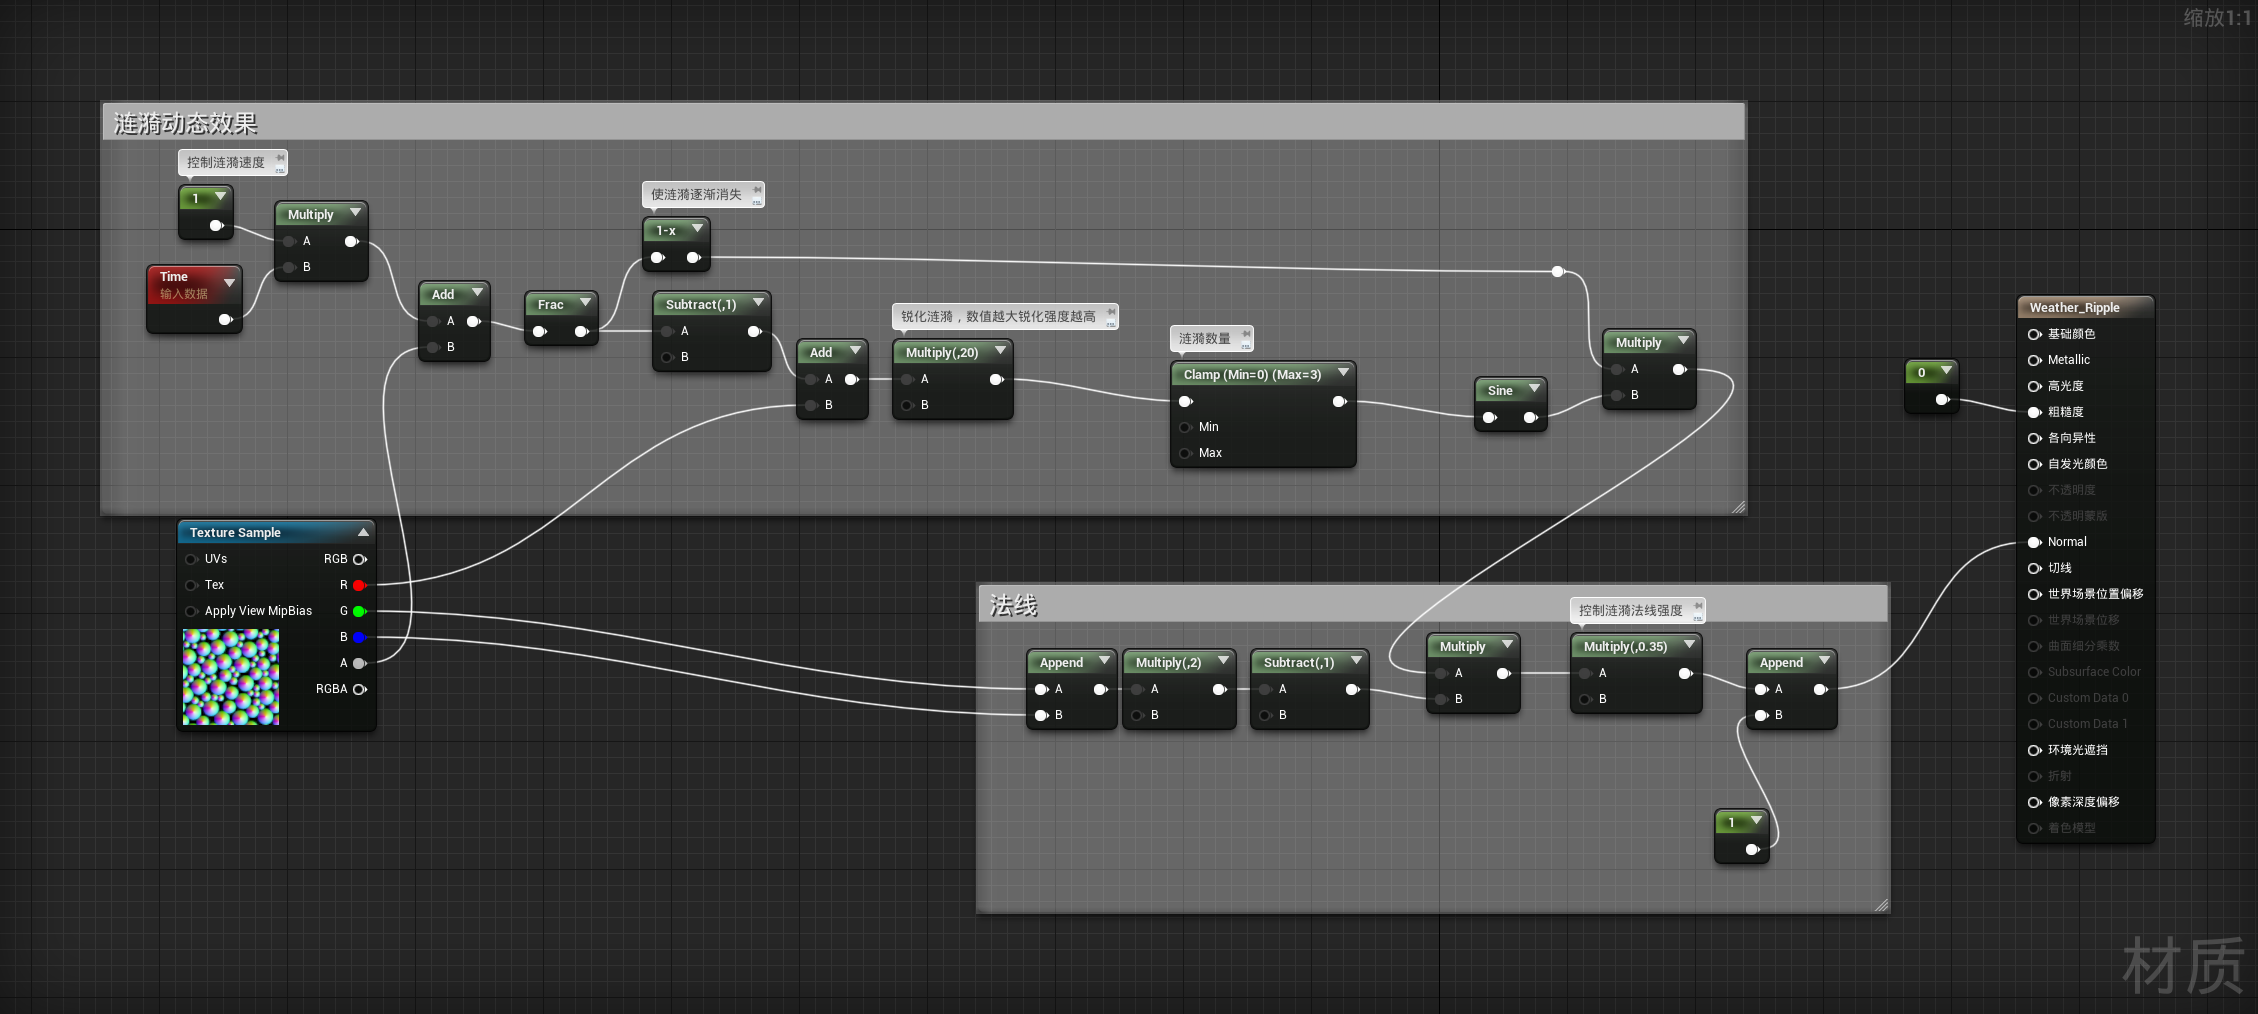Expand the 1-x node preview arrow

coord(697,229)
